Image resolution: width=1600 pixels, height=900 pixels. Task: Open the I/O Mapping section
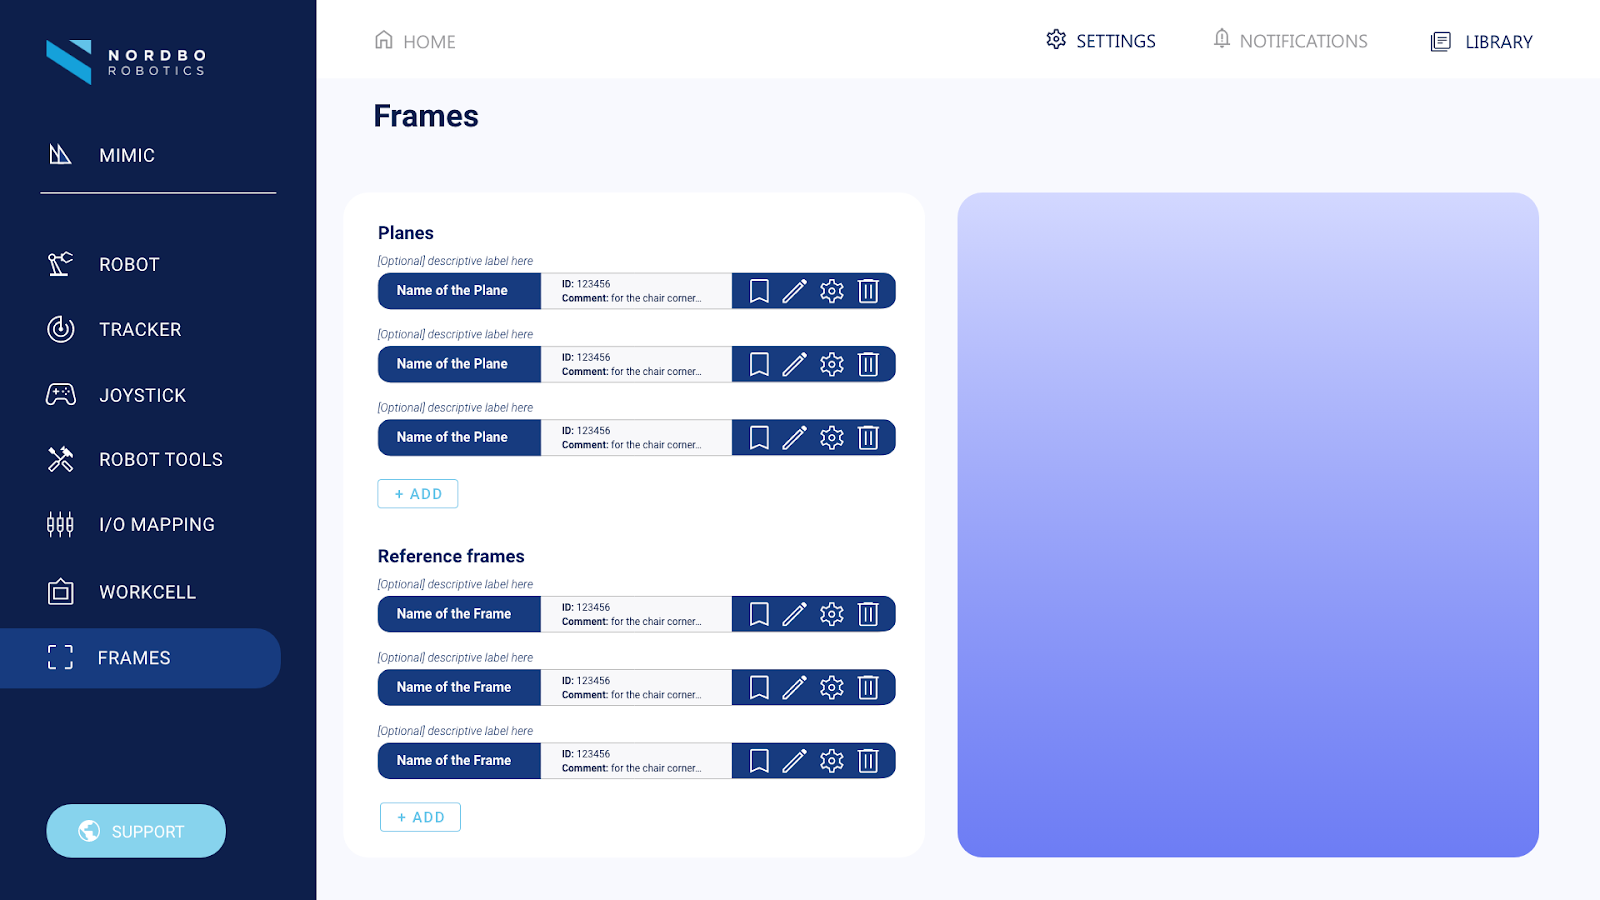point(156,524)
